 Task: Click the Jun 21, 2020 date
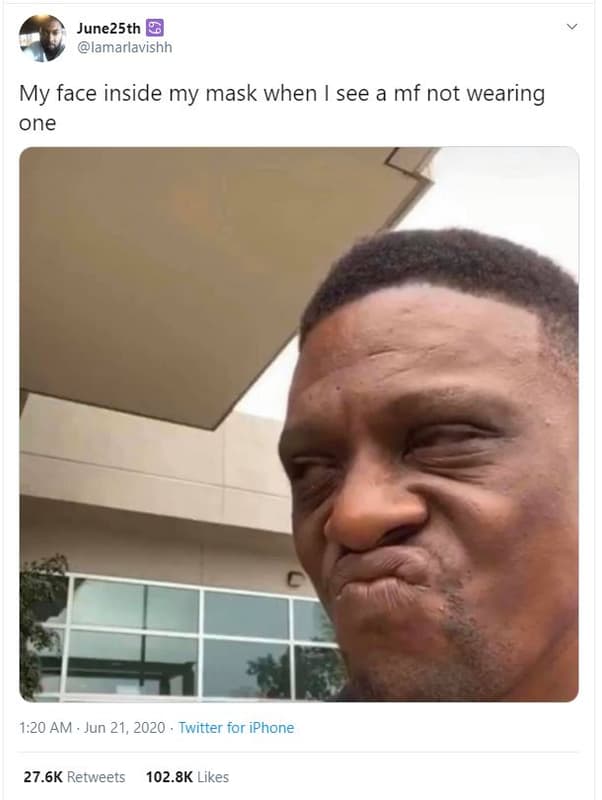[124, 728]
